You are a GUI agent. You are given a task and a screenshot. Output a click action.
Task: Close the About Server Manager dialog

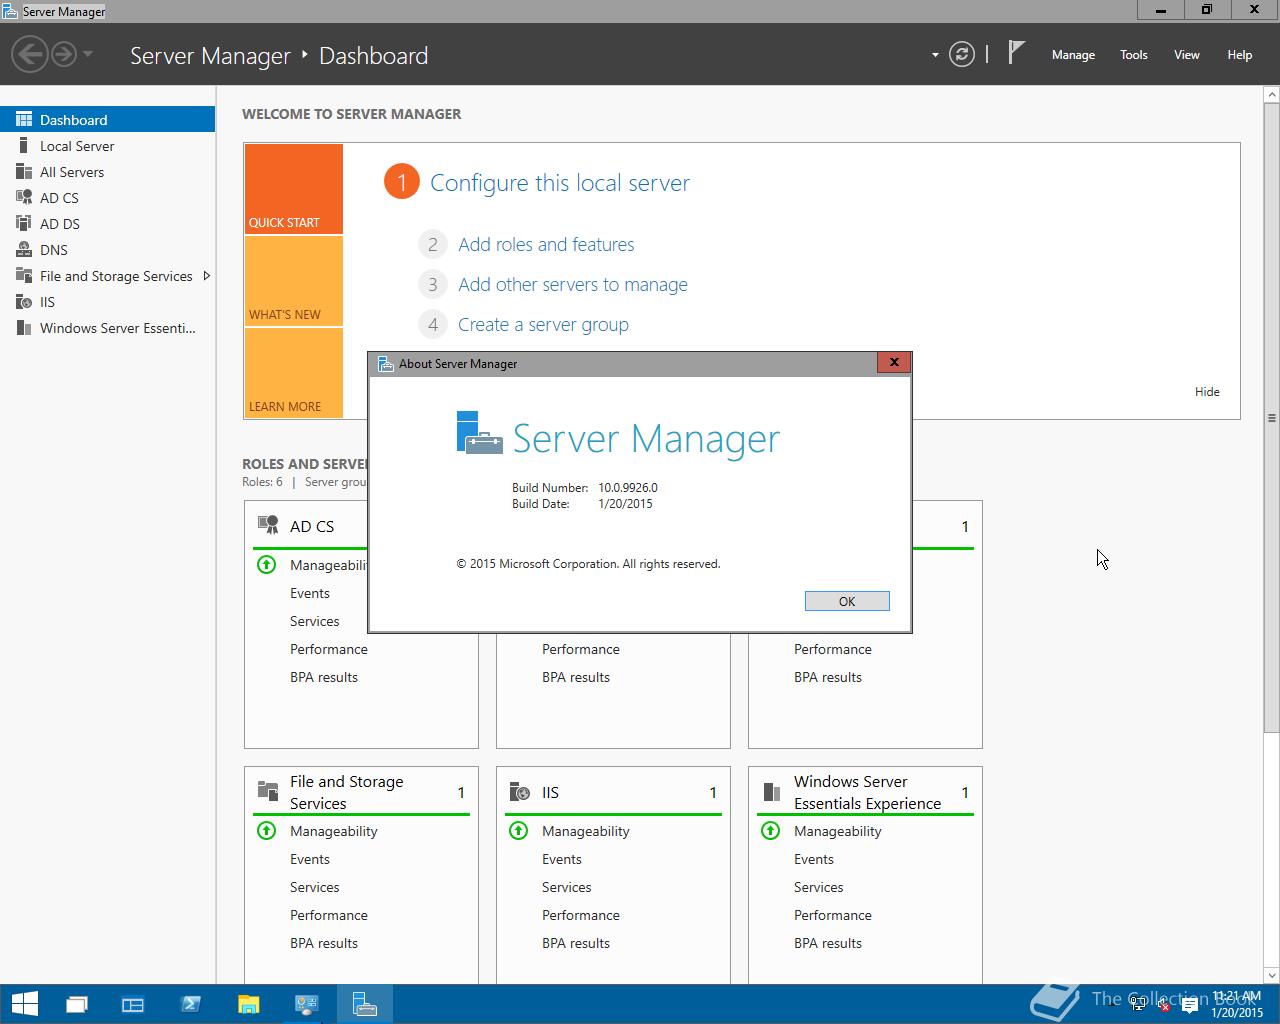tap(894, 362)
